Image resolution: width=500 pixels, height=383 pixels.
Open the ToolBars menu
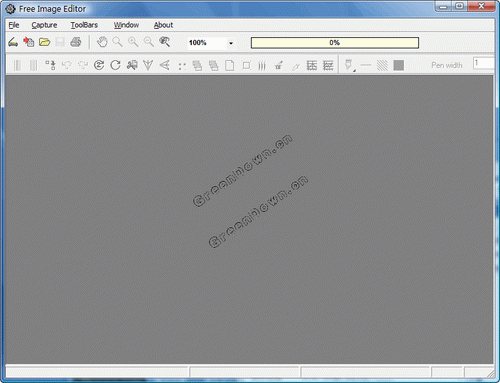point(84,25)
